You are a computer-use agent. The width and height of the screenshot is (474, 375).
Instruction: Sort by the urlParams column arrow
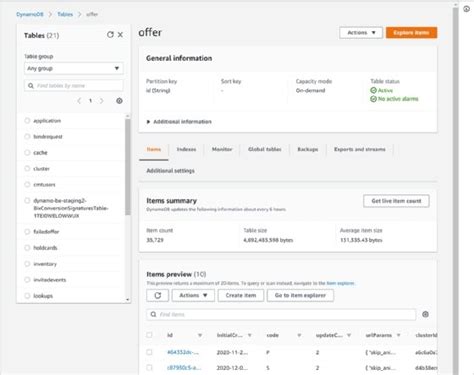coord(398,335)
